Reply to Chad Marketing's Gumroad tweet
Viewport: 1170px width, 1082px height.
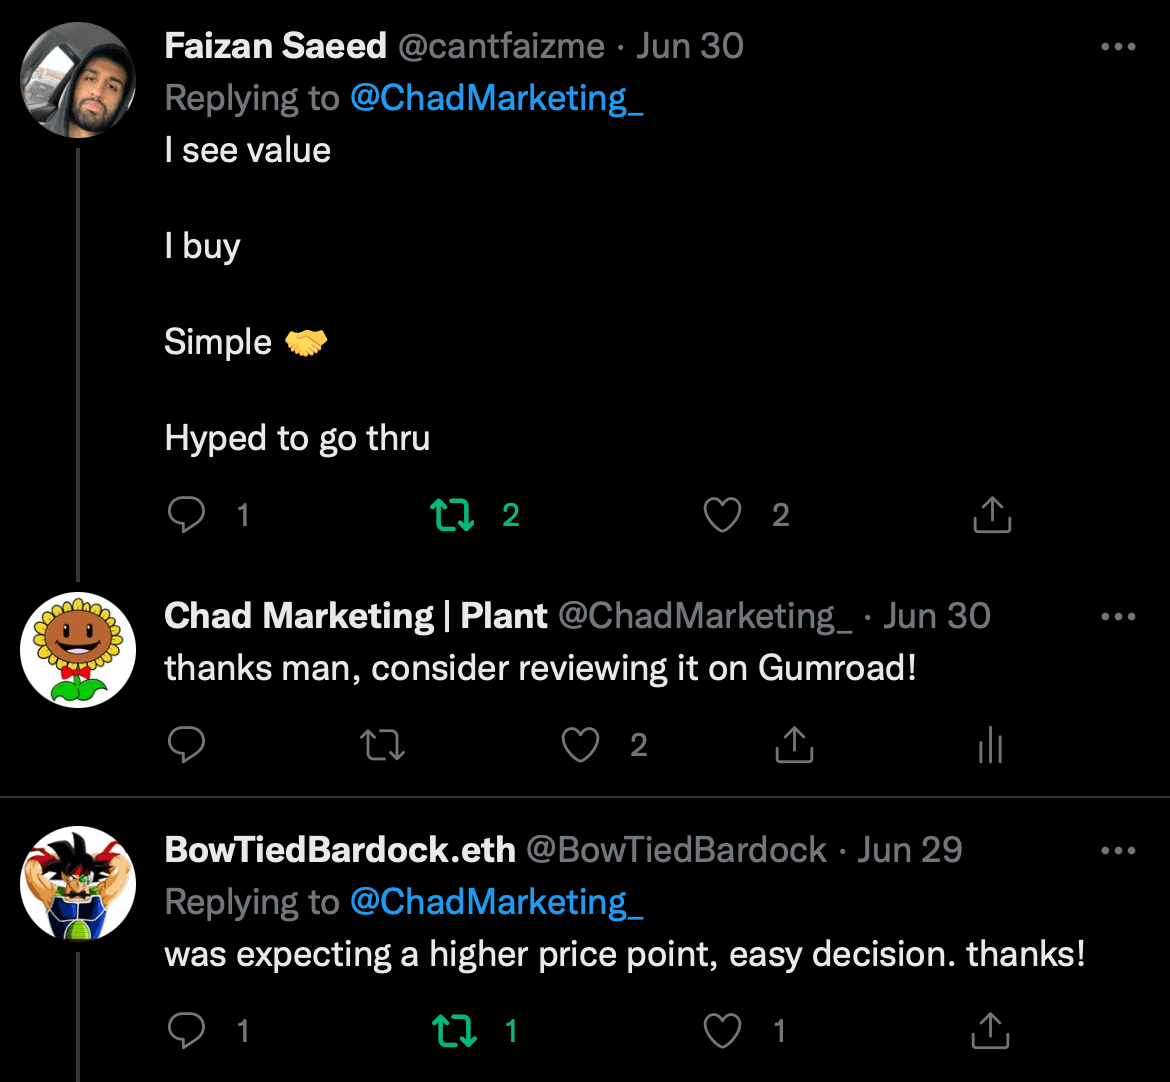[187, 745]
